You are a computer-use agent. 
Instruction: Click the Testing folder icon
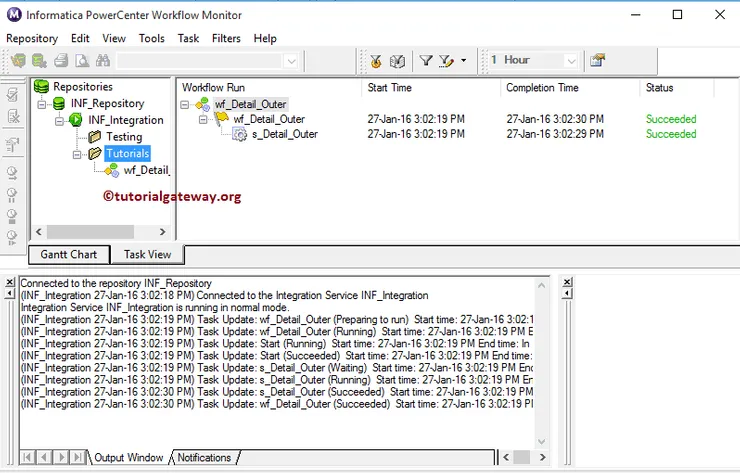(x=95, y=136)
